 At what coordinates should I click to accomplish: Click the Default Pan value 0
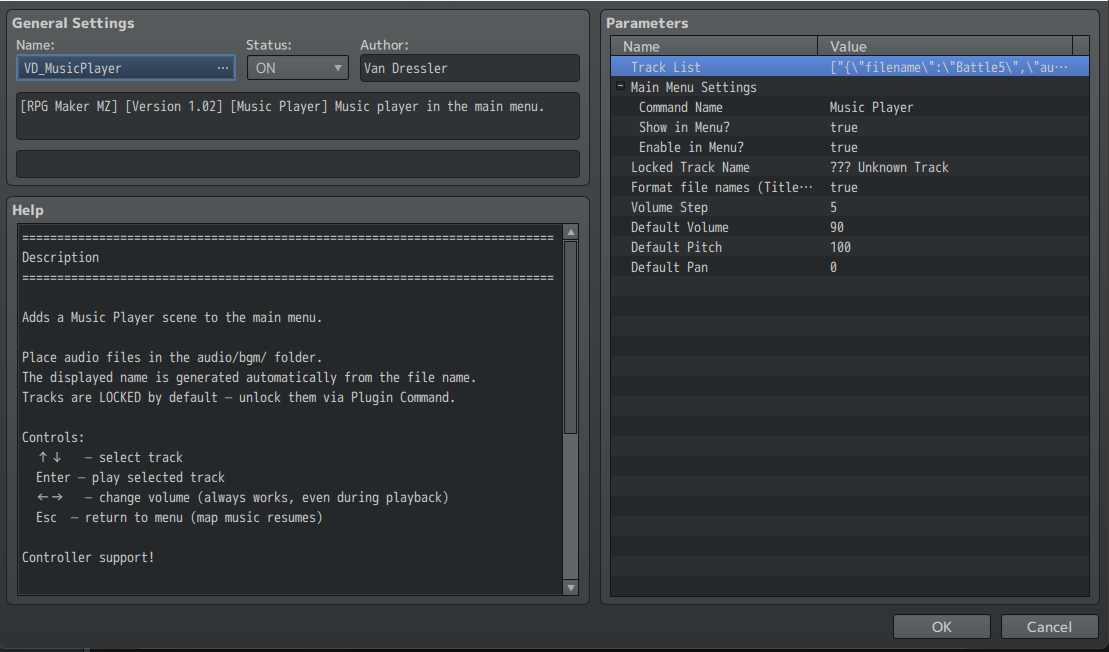pos(833,267)
